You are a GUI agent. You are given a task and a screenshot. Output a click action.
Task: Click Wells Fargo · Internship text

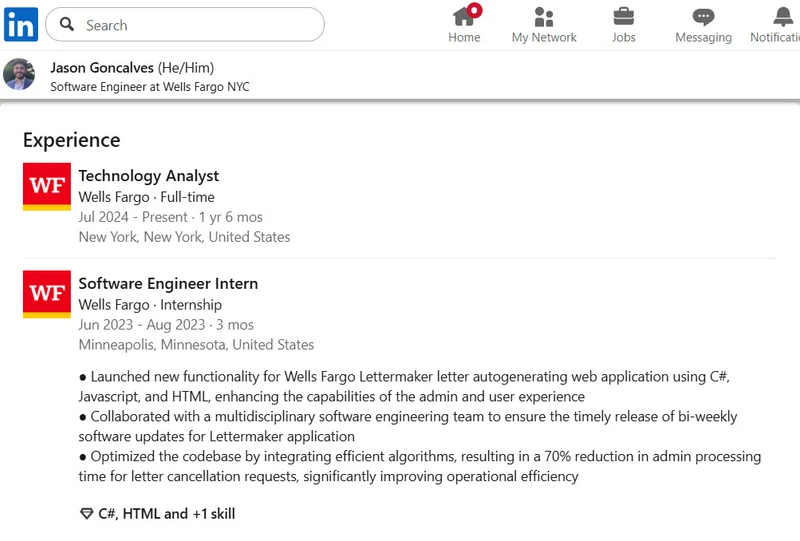click(150, 305)
